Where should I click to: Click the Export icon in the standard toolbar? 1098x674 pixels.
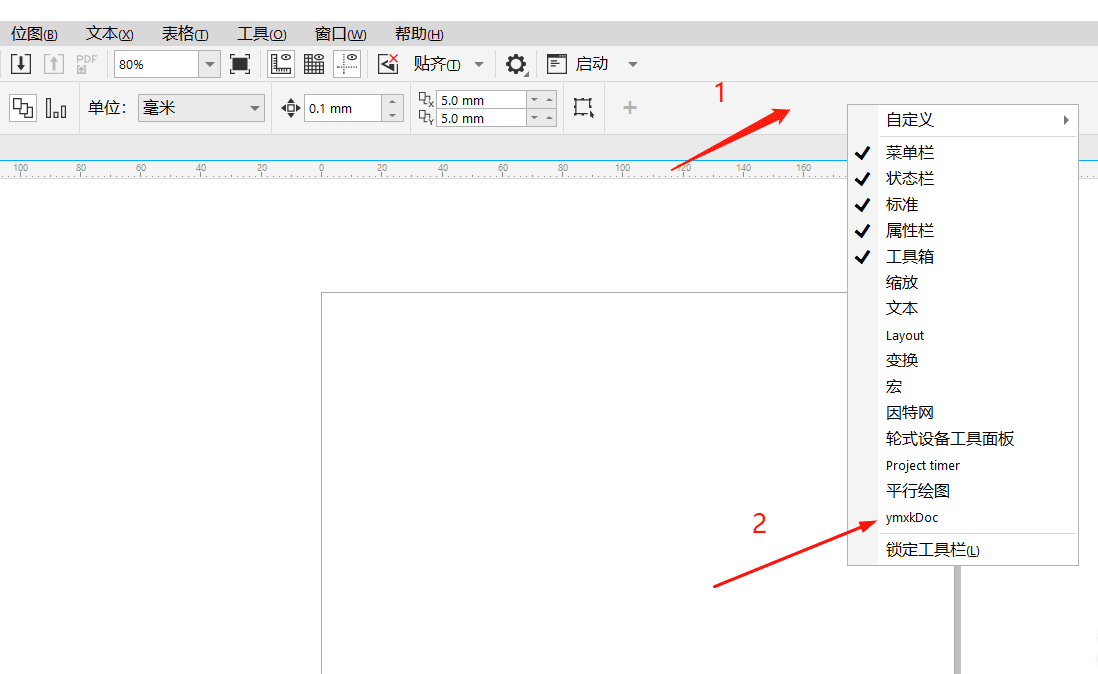point(54,64)
